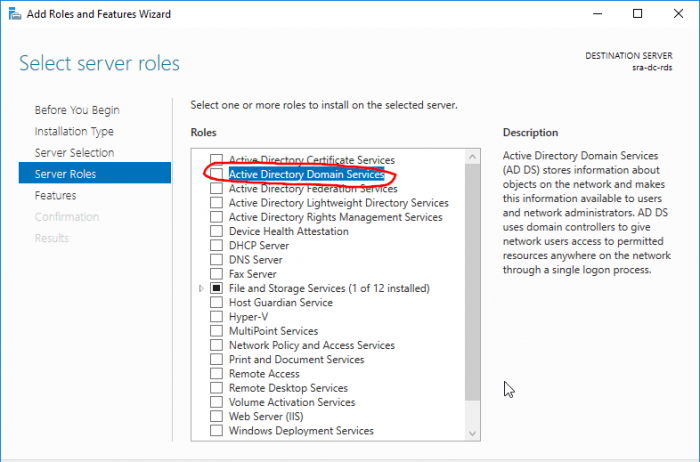Screen dimensions: 700x462
Task: Click the Roles list scrollbar thumb
Action: [x=472, y=282]
